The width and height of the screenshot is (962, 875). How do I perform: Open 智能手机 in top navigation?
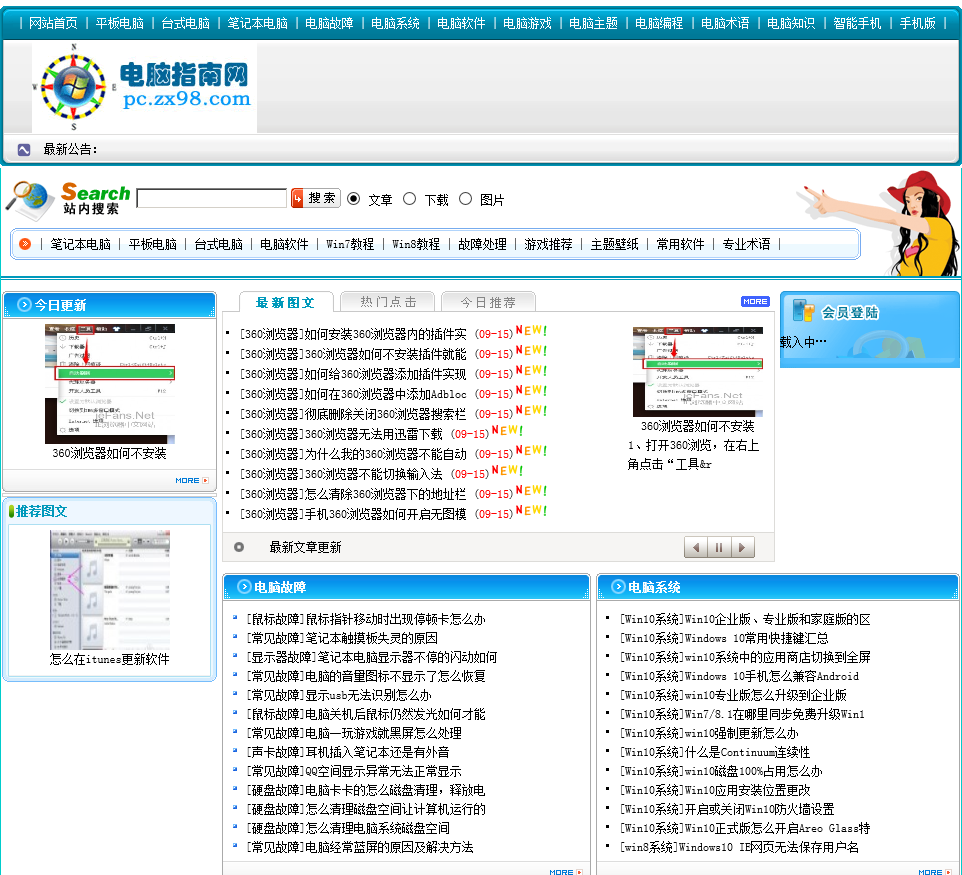click(x=857, y=23)
